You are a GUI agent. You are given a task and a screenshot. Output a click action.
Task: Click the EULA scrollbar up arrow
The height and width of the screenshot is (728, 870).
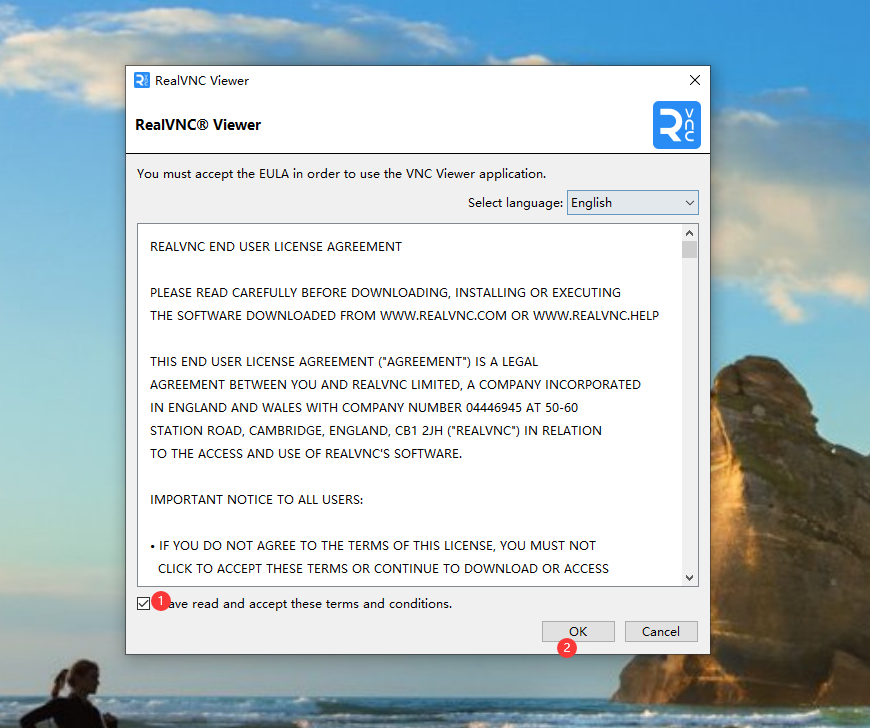(689, 233)
